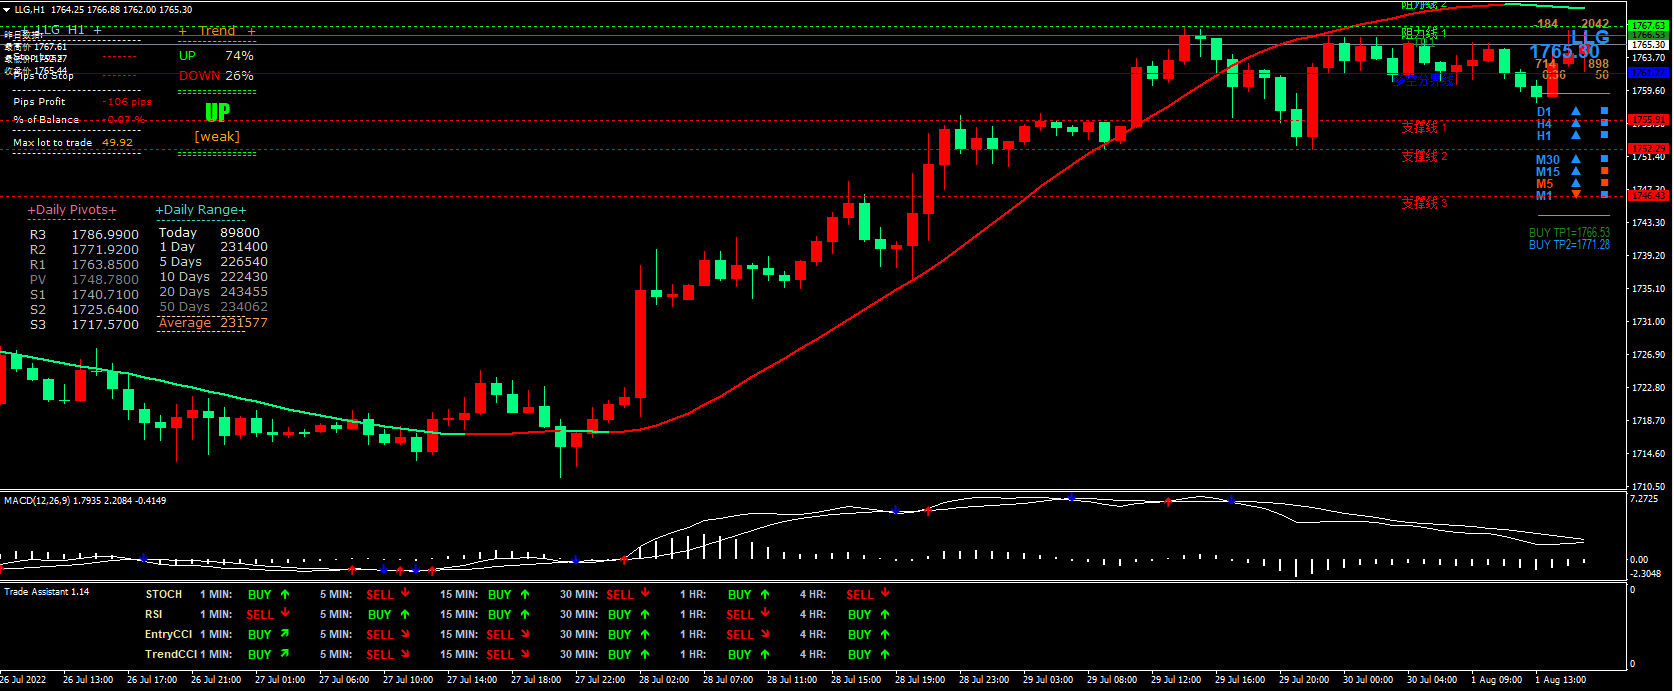
Task: Click the M15 timeframe up-triangle indicator
Action: click(x=1576, y=172)
